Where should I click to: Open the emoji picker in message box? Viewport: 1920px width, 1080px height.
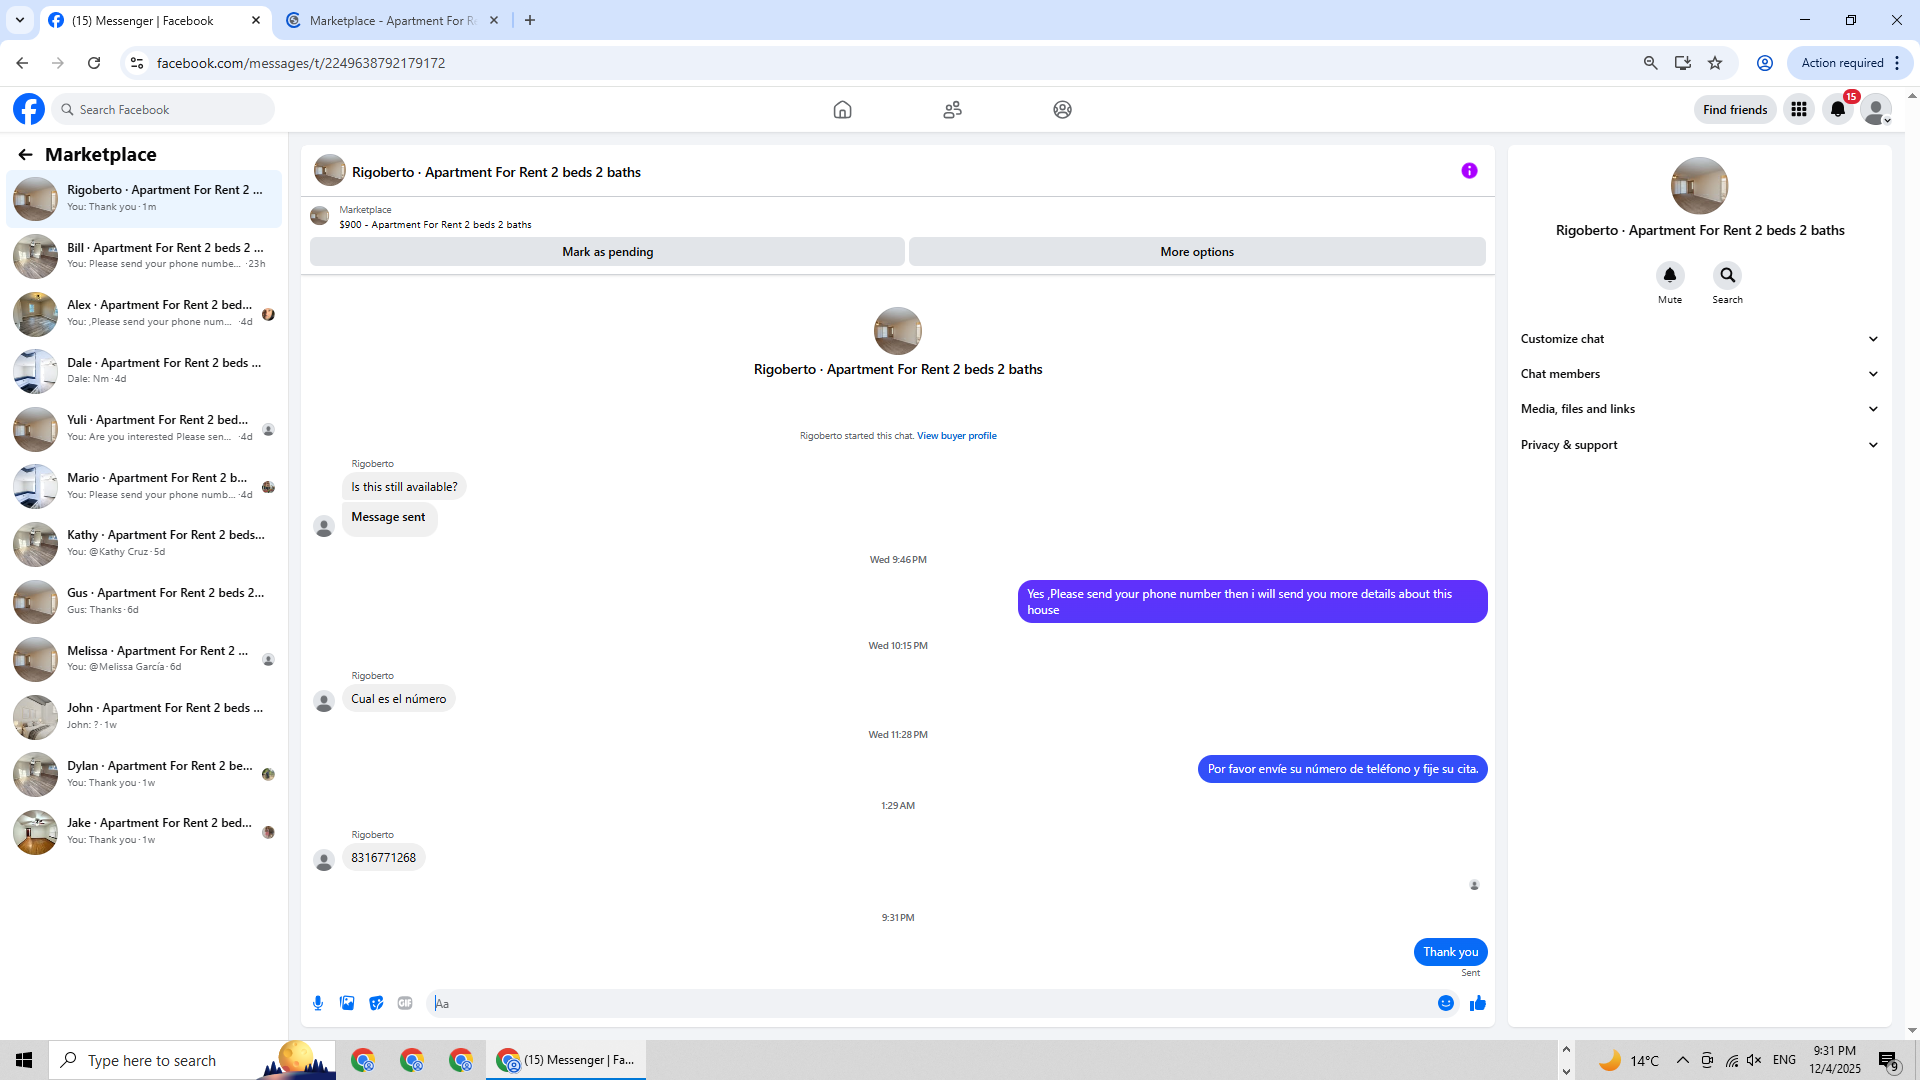(1445, 1003)
